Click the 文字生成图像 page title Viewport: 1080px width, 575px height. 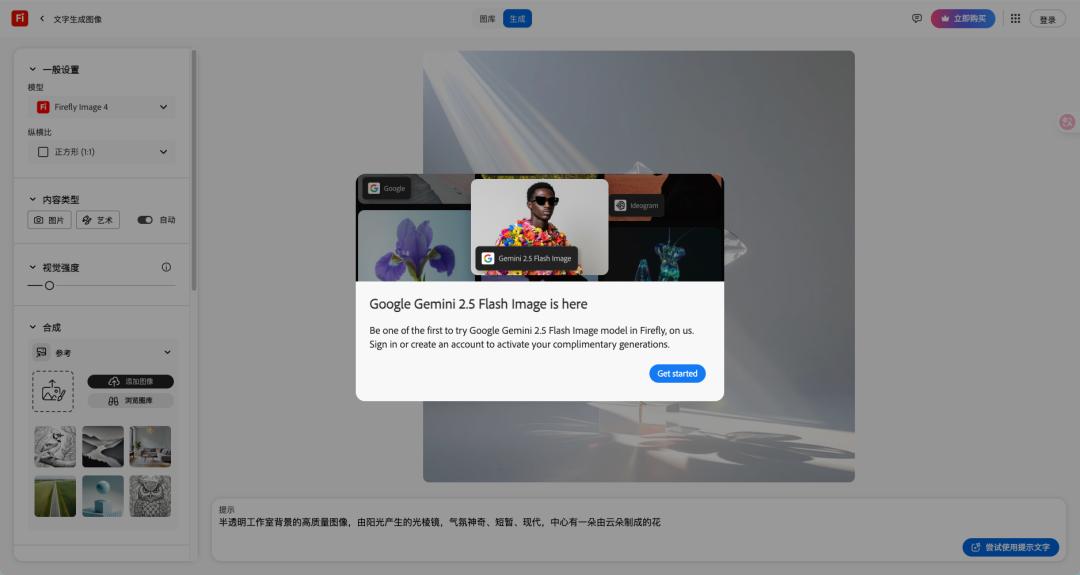click(78, 19)
